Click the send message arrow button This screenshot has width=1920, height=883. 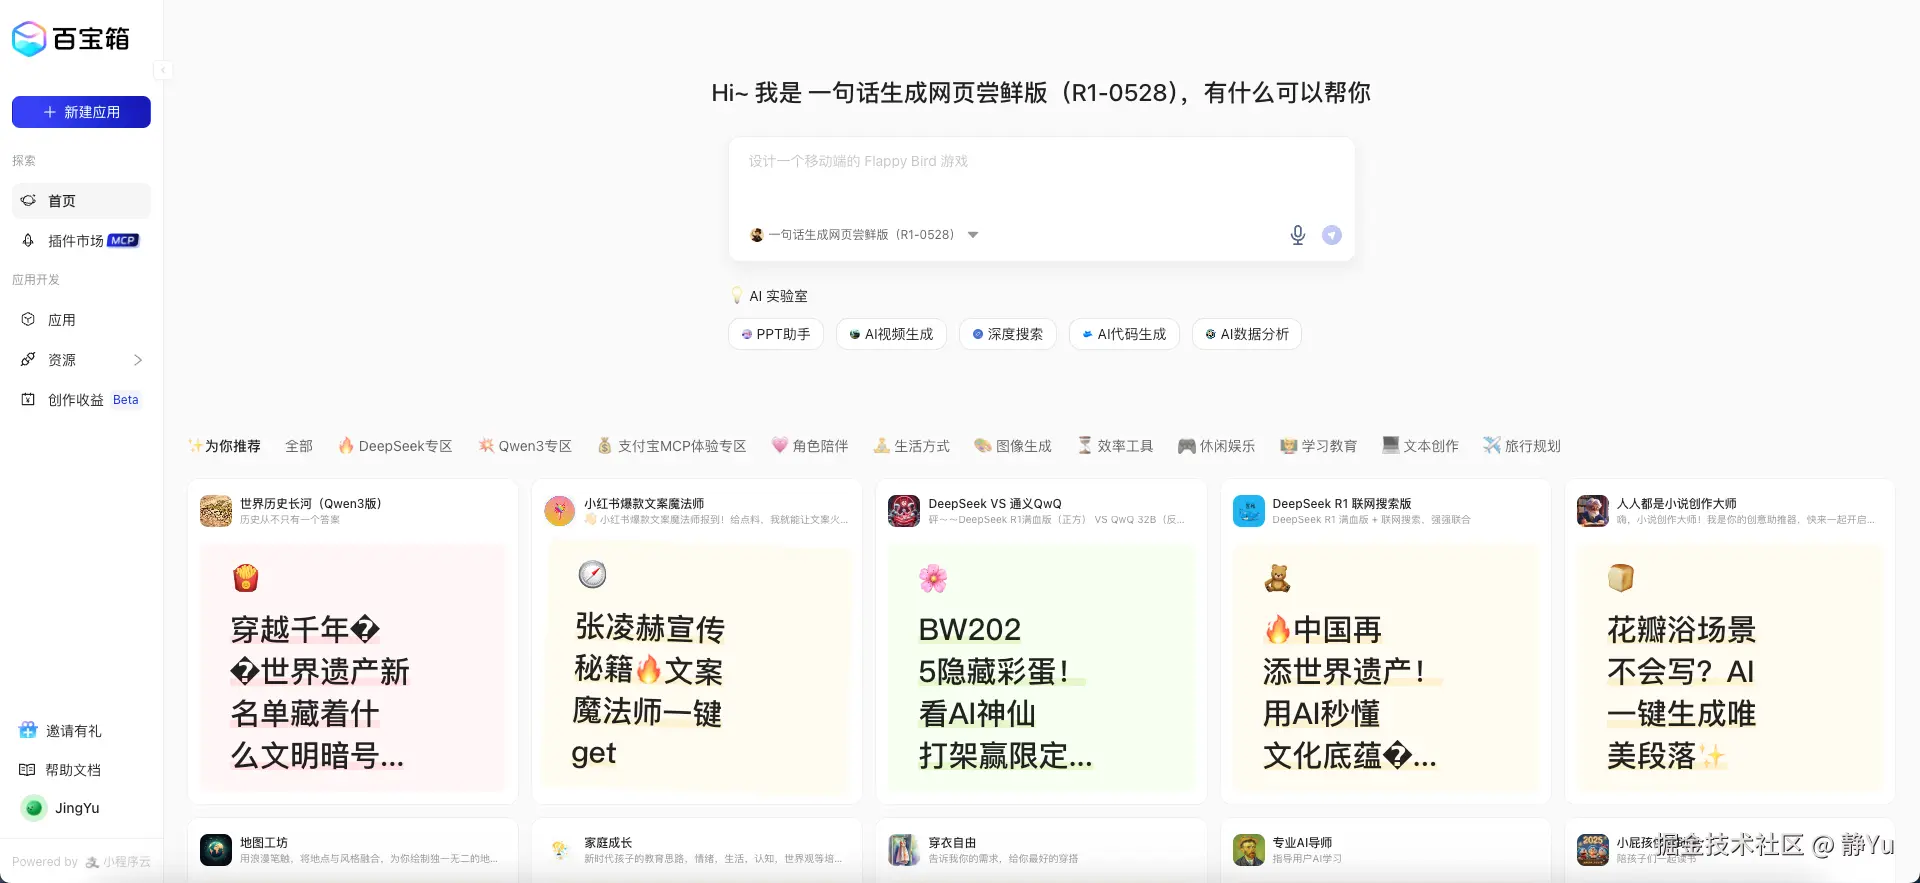[x=1332, y=235]
